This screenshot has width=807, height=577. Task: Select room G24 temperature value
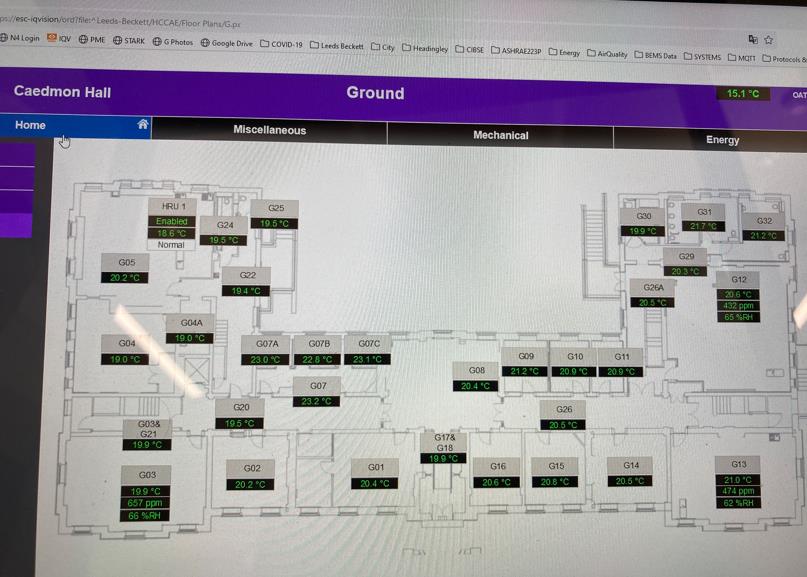223,240
